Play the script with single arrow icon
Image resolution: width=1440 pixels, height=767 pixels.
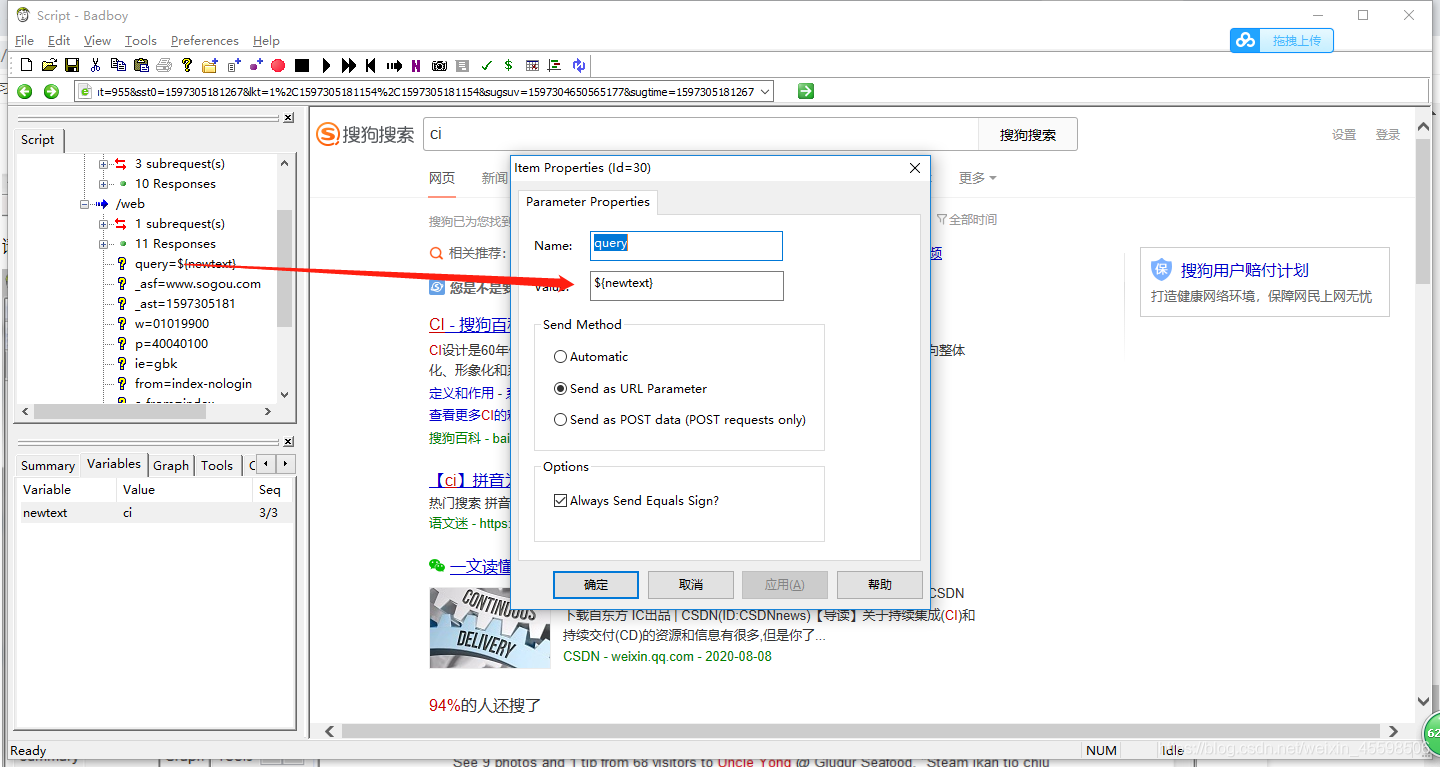pyautogui.click(x=326, y=65)
